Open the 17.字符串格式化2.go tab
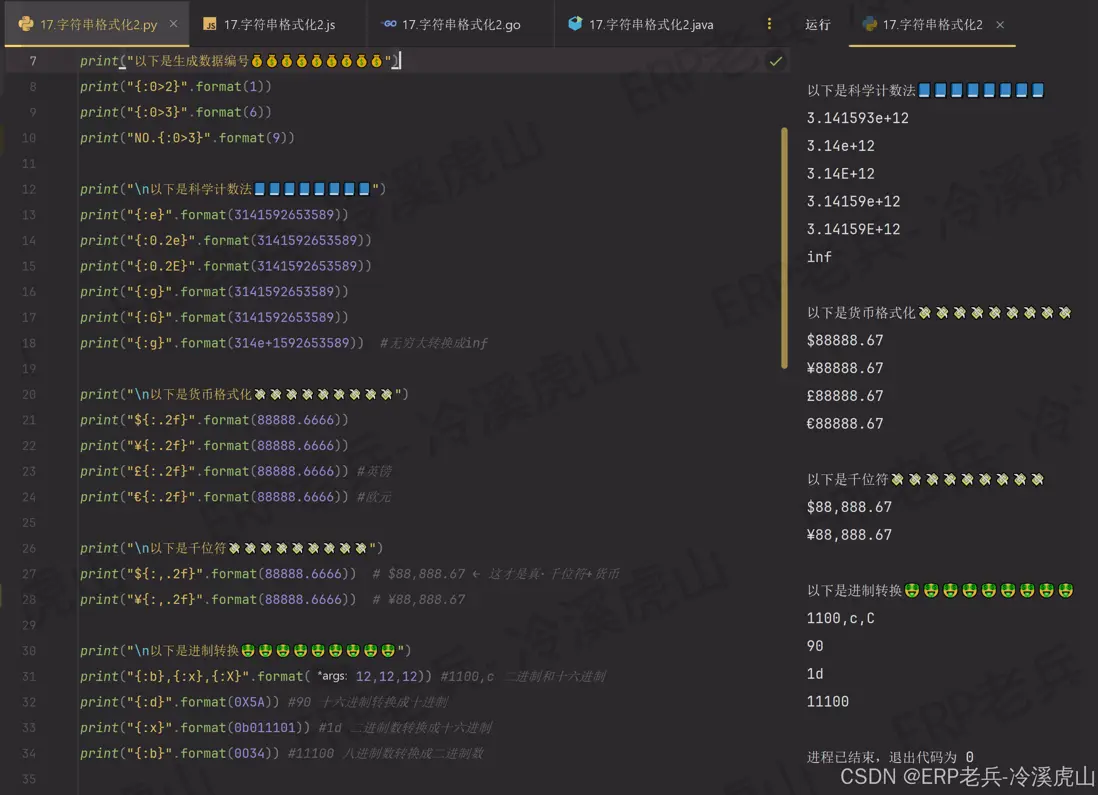The image size is (1098, 795). click(460, 25)
